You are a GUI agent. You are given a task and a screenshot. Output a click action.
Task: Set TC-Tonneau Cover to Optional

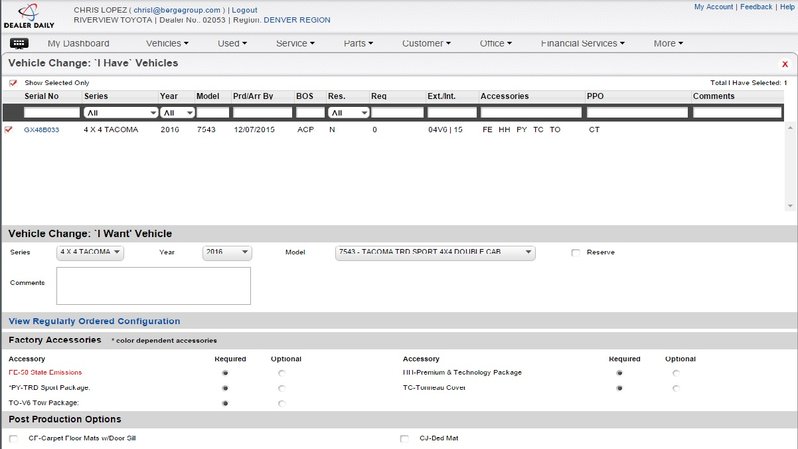click(676, 388)
